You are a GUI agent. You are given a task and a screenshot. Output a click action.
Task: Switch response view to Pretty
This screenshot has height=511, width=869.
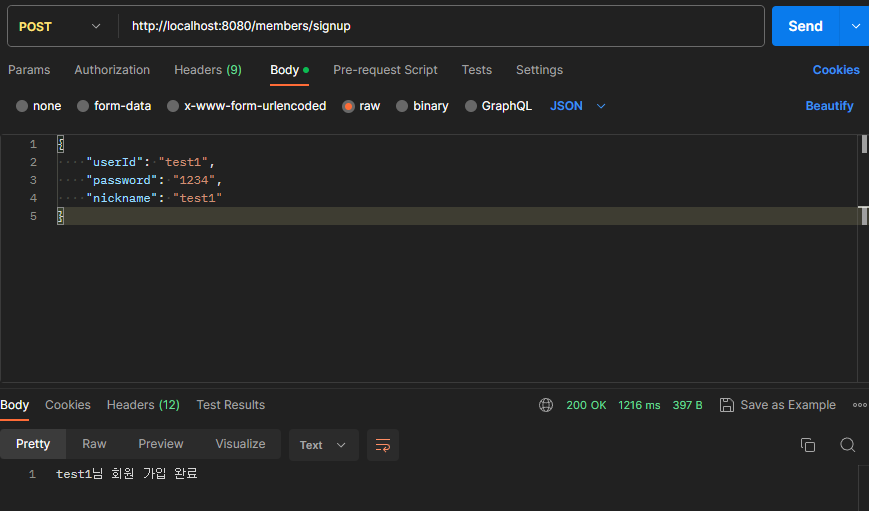(33, 444)
